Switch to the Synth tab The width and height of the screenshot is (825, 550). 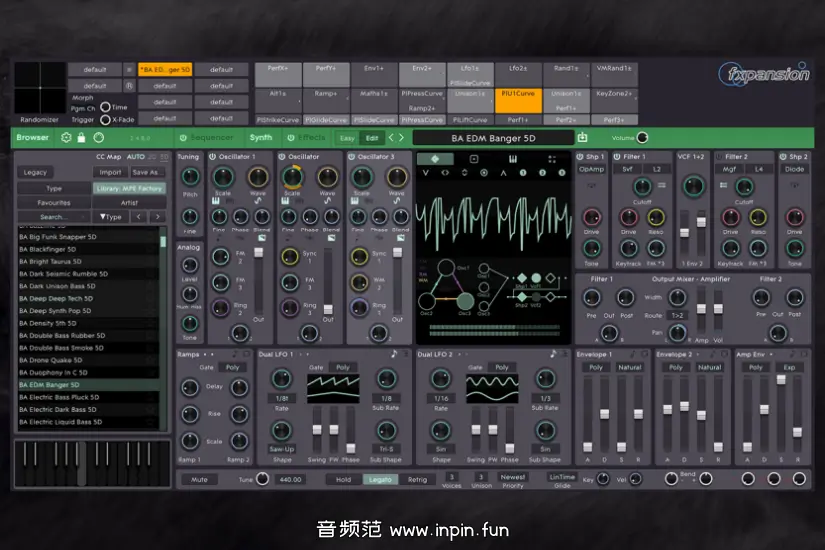point(260,138)
